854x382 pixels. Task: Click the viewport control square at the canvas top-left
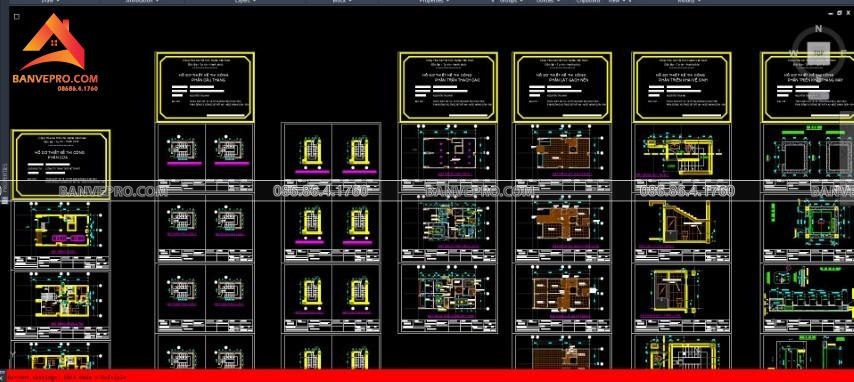[x=17, y=16]
